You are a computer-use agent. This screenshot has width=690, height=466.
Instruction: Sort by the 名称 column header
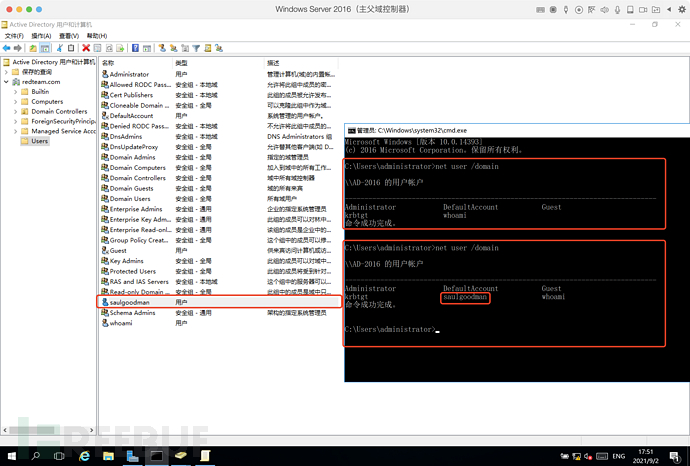136,63
